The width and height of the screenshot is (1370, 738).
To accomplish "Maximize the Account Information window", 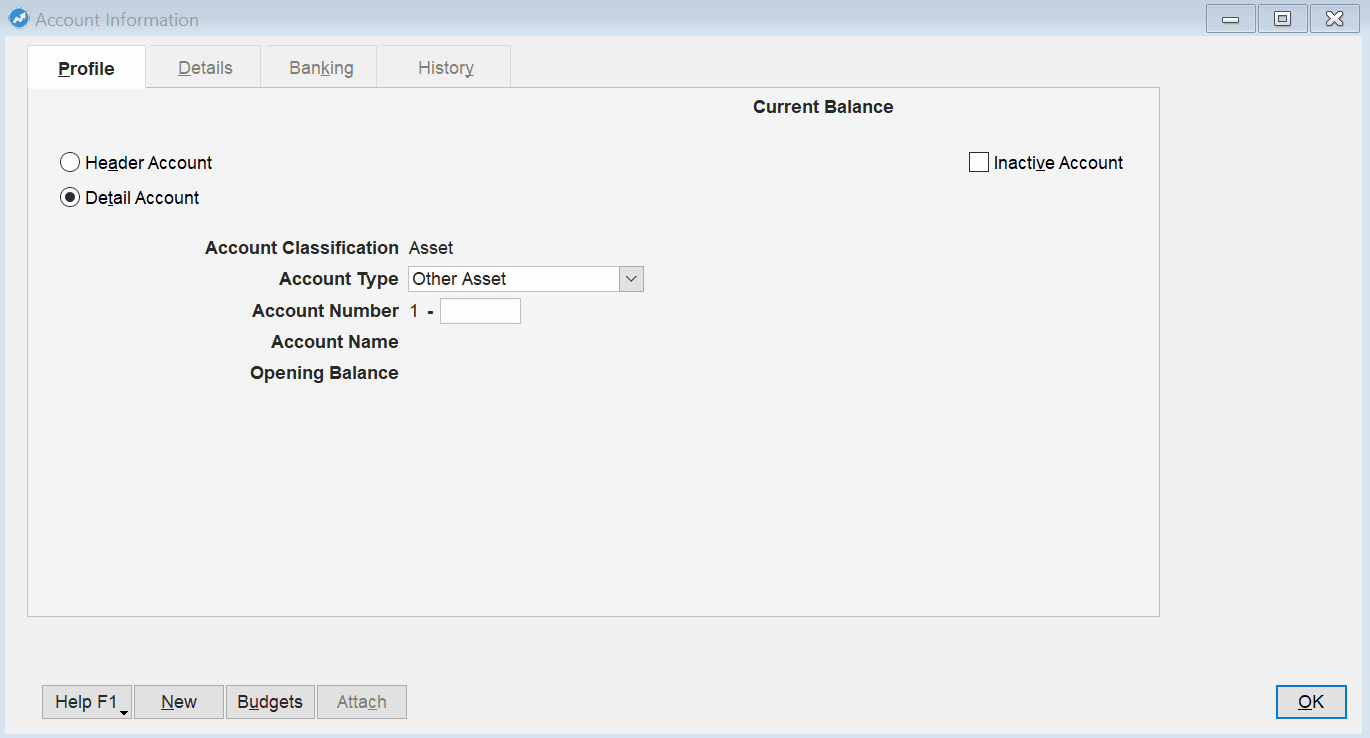I will pyautogui.click(x=1282, y=18).
